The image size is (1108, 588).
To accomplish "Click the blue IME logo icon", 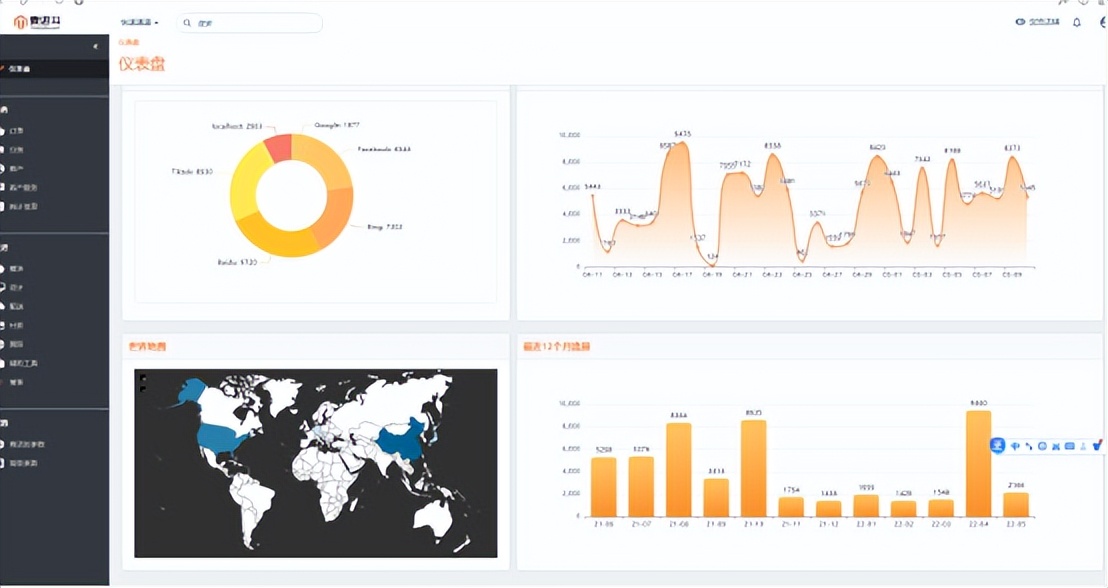I will pyautogui.click(x=998, y=446).
